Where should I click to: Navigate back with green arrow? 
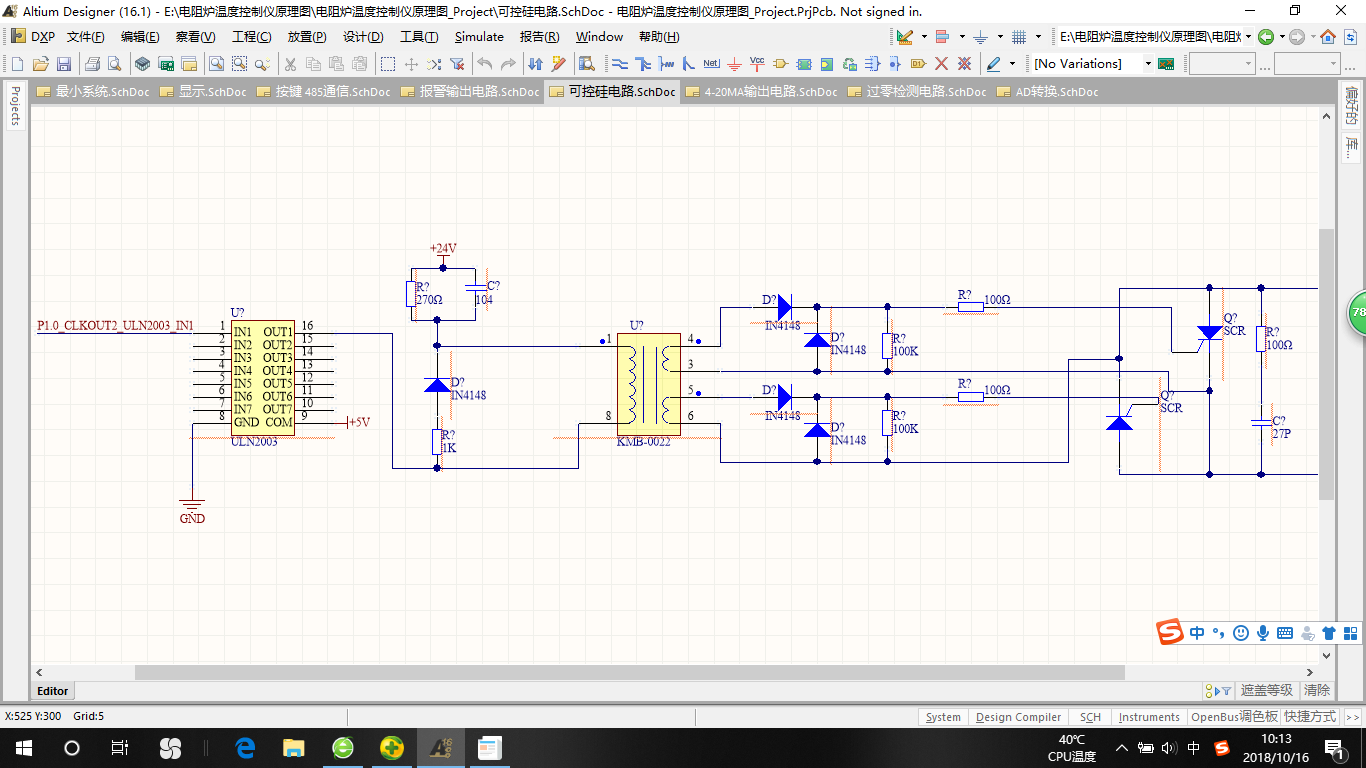click(x=1266, y=37)
